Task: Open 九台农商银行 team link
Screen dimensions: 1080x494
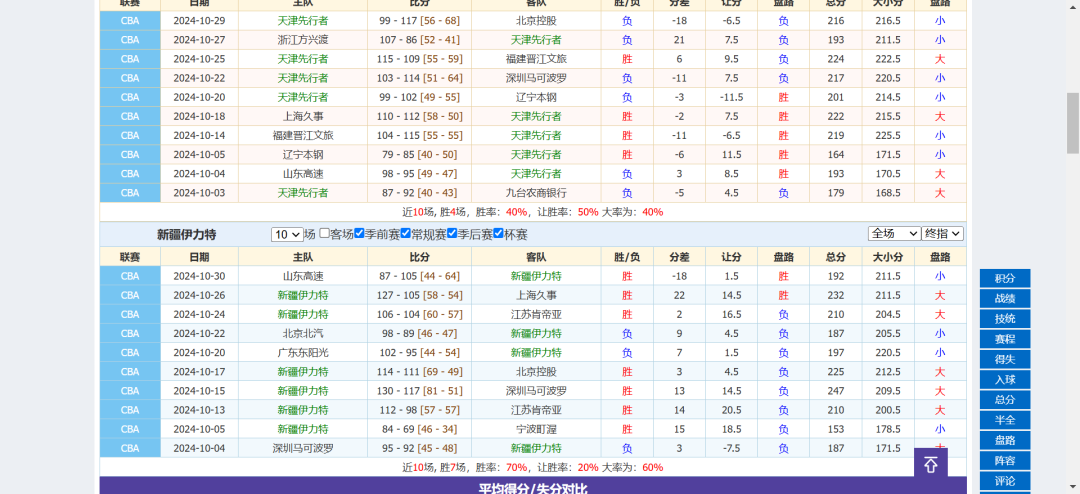Action: tap(536, 193)
